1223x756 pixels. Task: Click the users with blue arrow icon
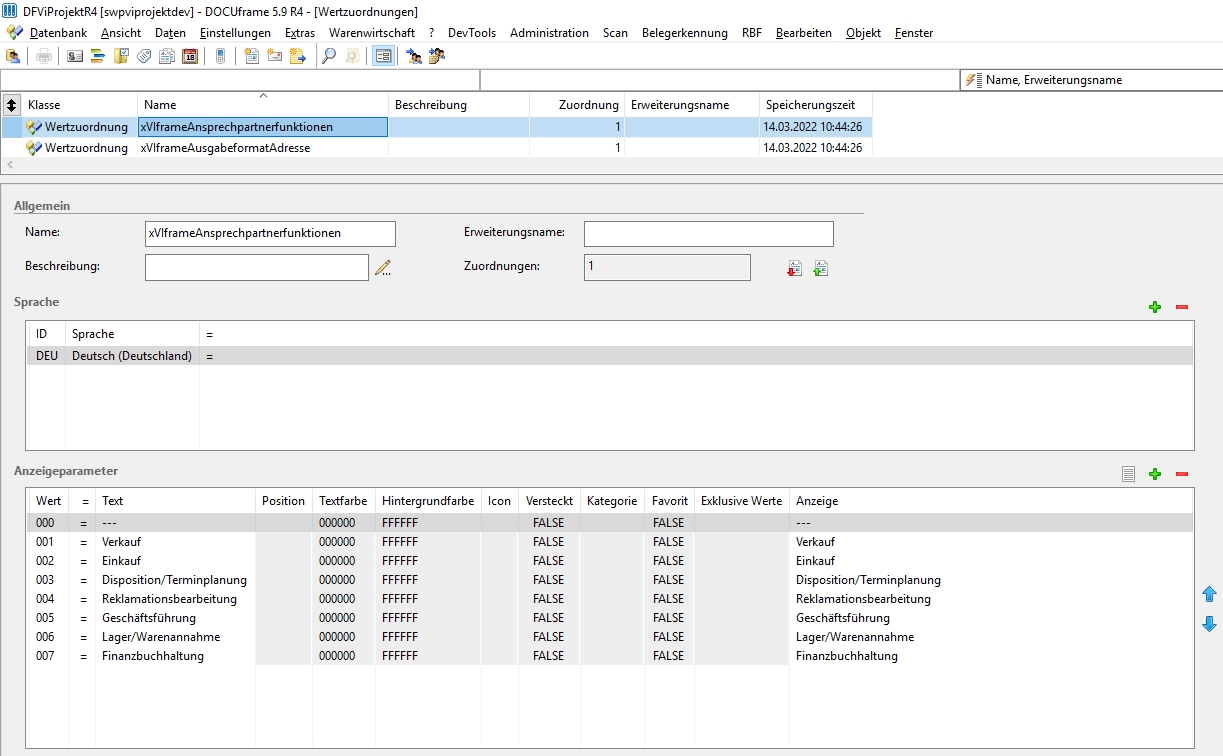[414, 56]
